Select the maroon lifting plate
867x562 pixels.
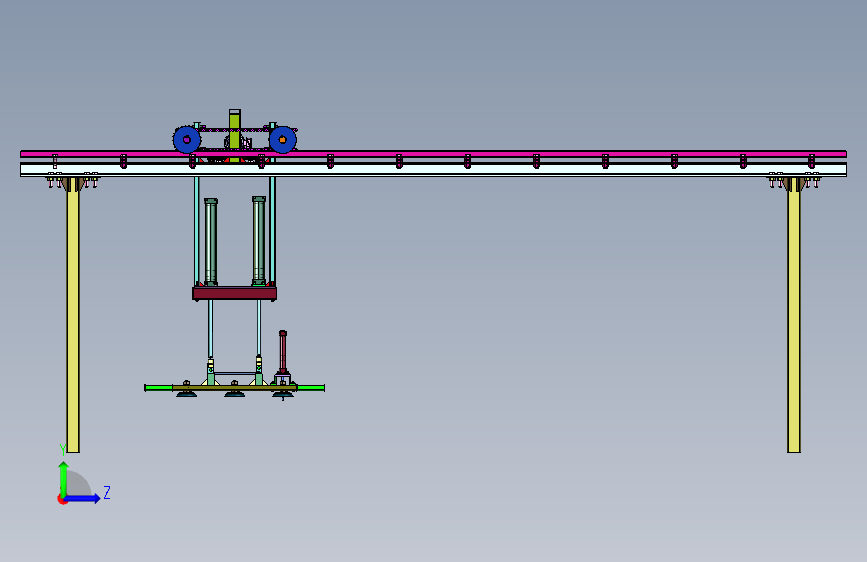click(x=234, y=293)
